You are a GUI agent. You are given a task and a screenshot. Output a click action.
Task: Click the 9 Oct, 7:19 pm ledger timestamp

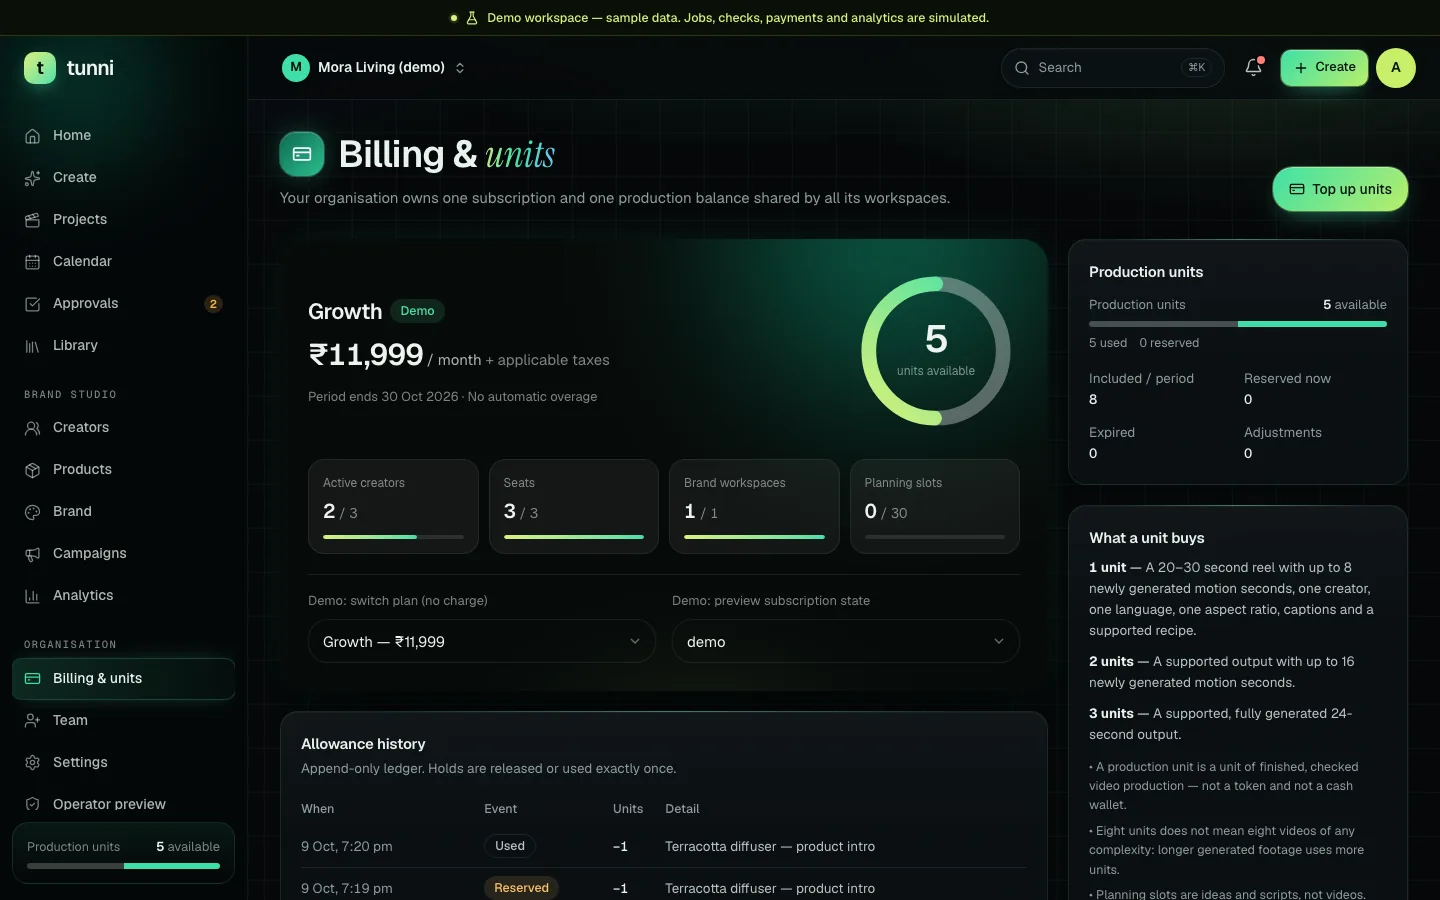pos(347,888)
